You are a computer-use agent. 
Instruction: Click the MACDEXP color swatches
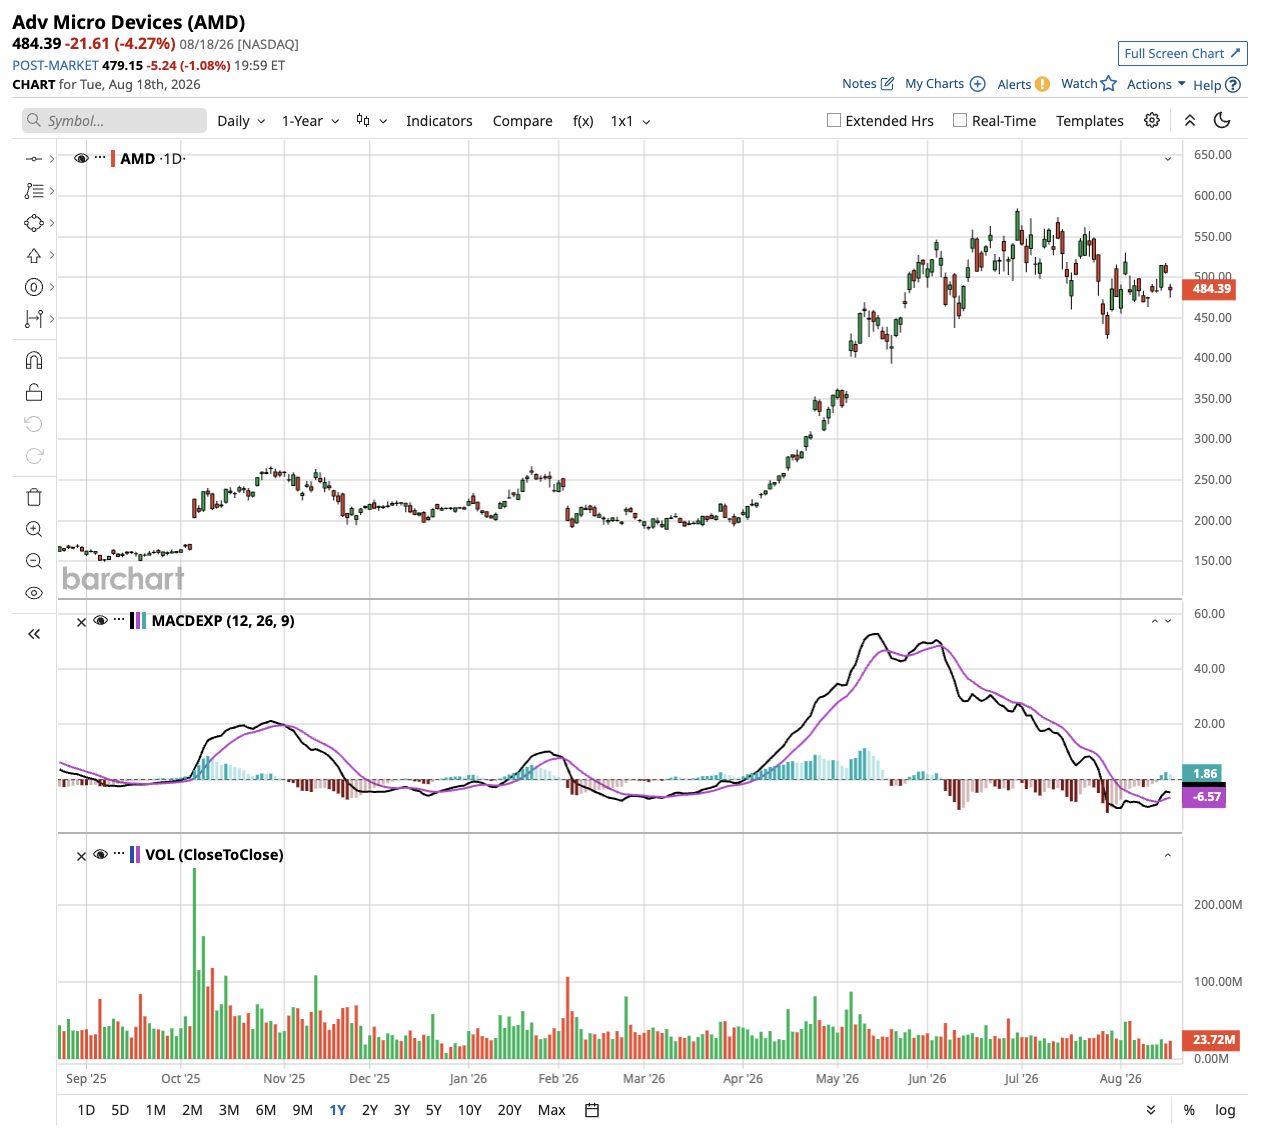138,620
